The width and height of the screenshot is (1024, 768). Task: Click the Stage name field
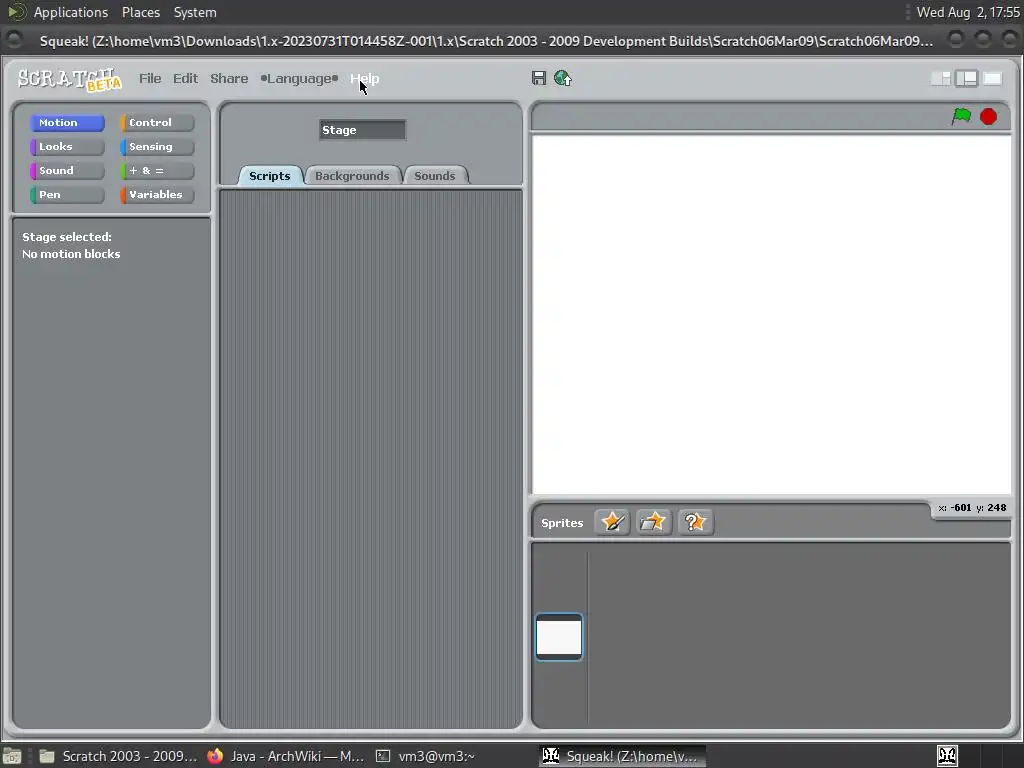362,130
